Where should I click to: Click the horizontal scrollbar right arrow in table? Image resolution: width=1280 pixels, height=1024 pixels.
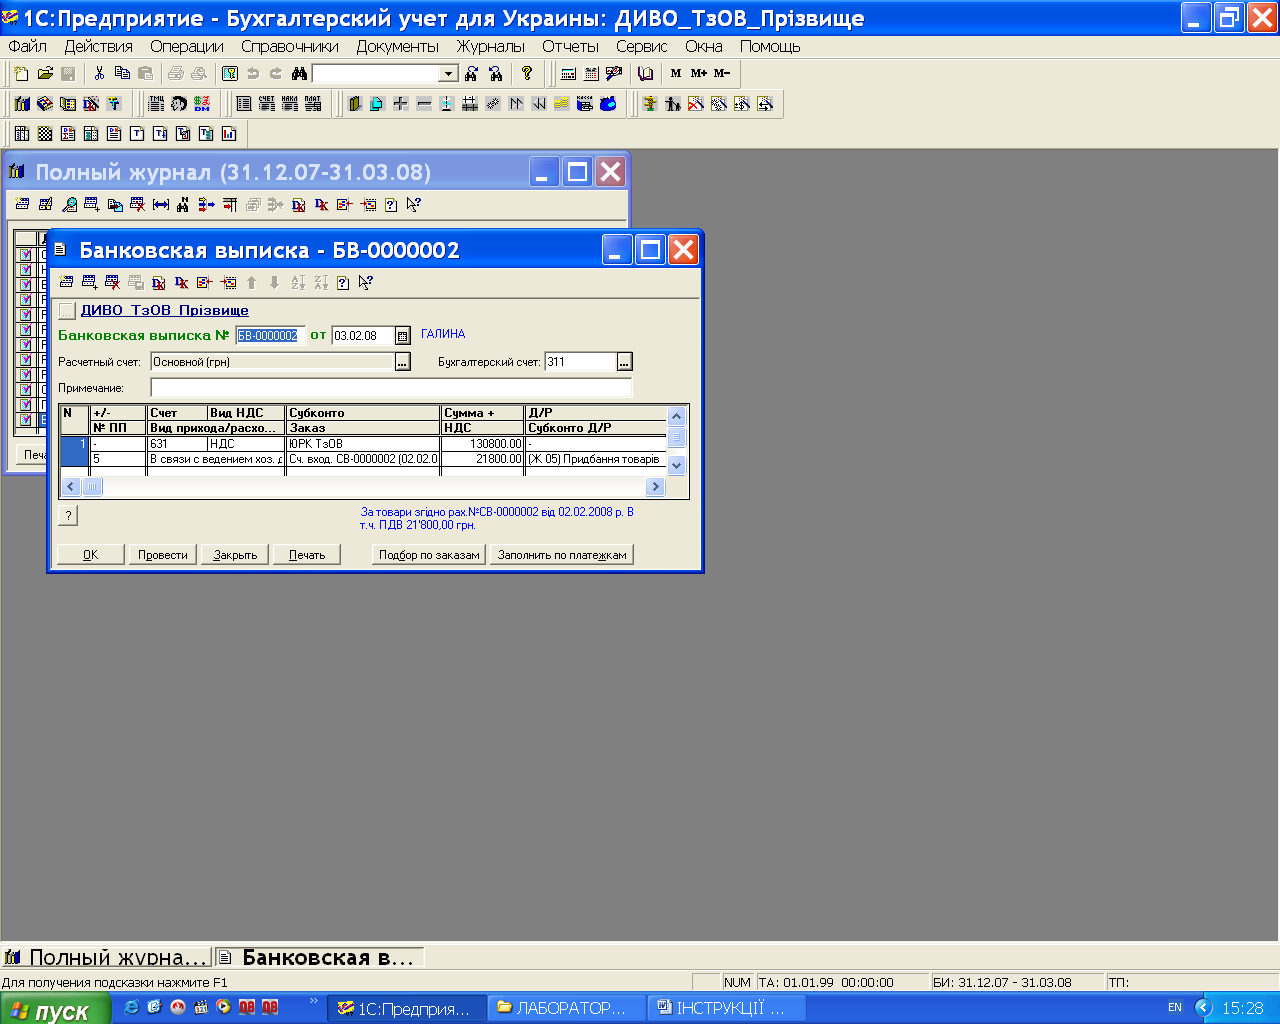tap(655, 487)
